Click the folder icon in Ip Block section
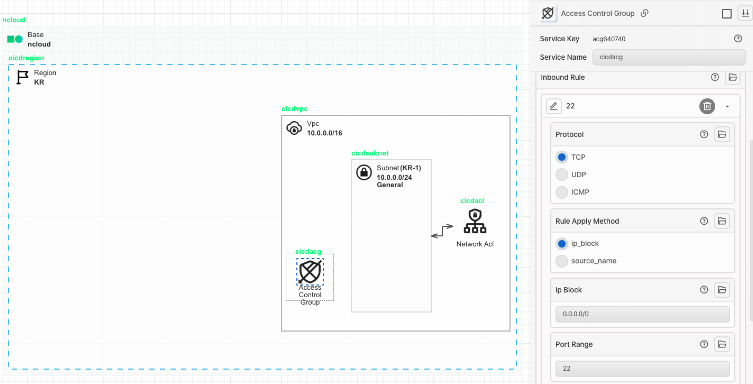The width and height of the screenshot is (753, 384). click(722, 289)
